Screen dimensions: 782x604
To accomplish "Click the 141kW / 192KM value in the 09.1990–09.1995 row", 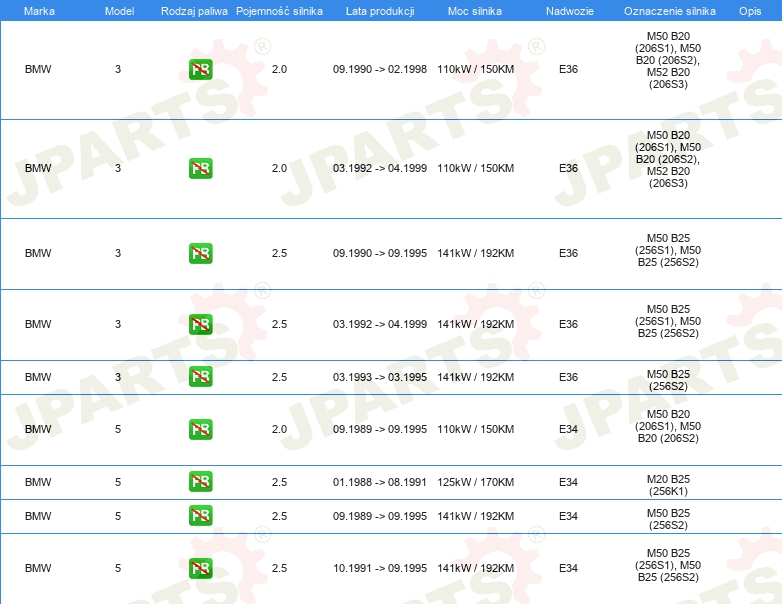I will (x=476, y=253).
